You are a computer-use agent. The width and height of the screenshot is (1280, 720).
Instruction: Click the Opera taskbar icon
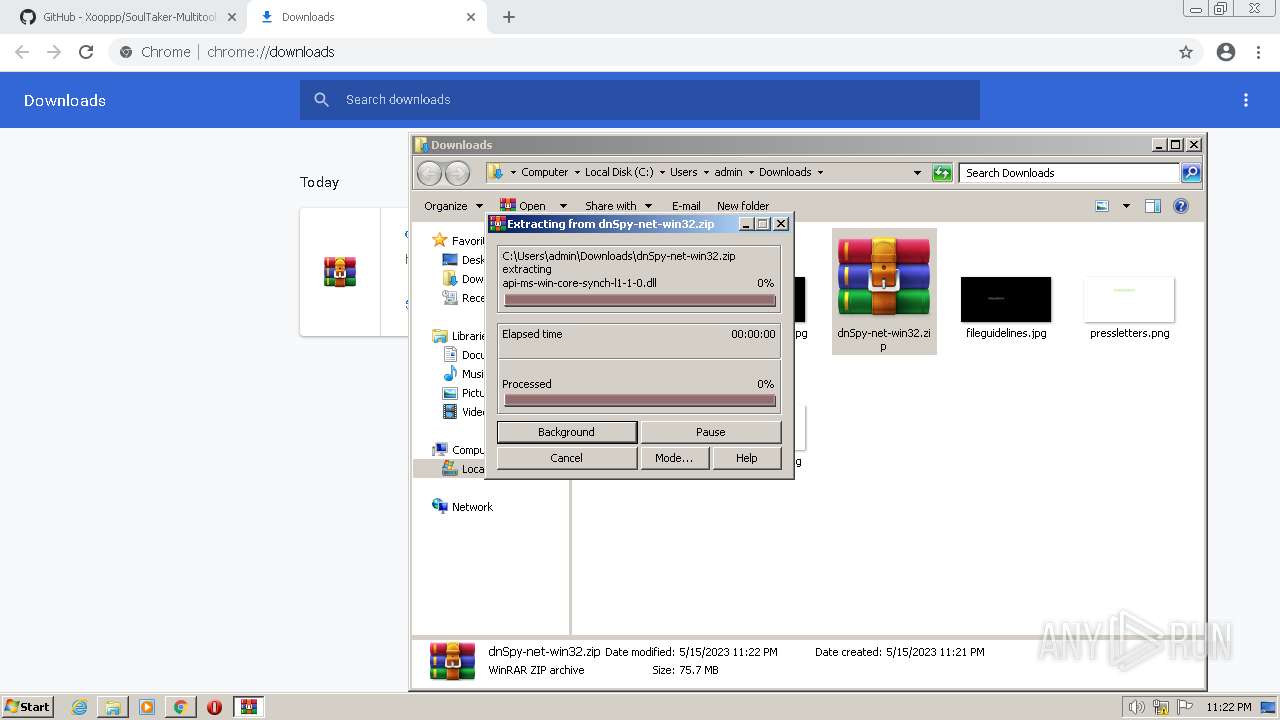214,707
